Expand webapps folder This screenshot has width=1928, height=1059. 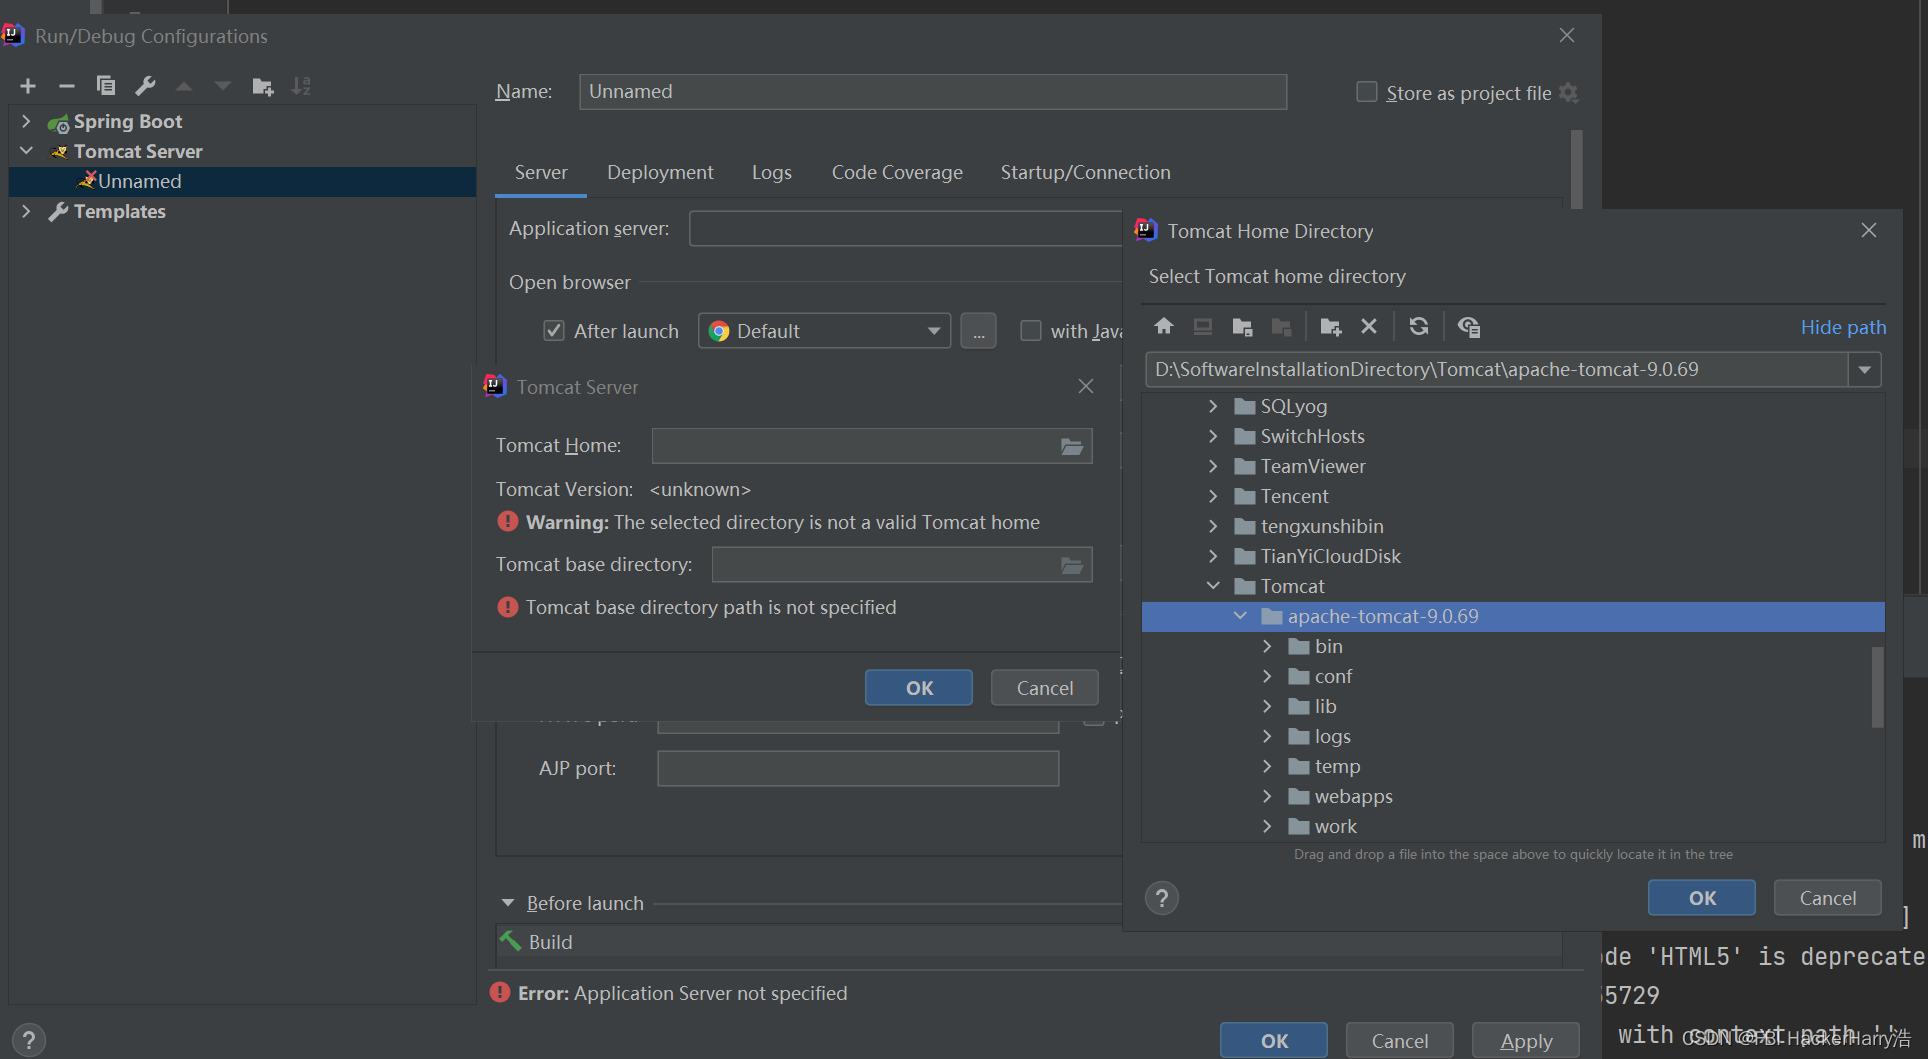click(1267, 796)
